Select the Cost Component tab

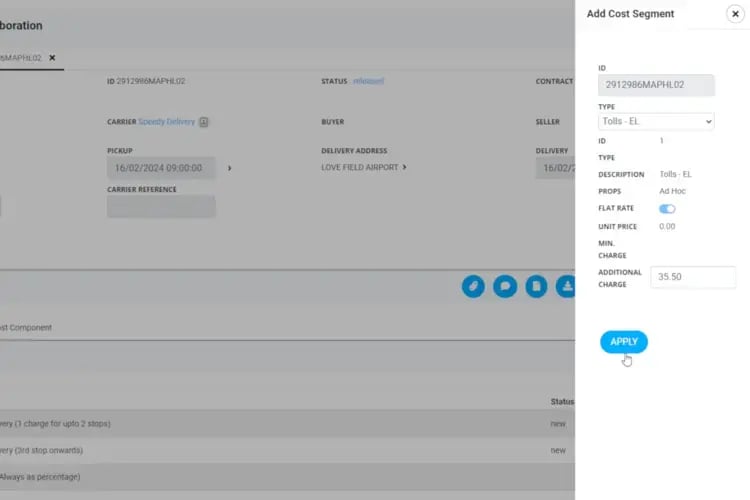[26, 328]
